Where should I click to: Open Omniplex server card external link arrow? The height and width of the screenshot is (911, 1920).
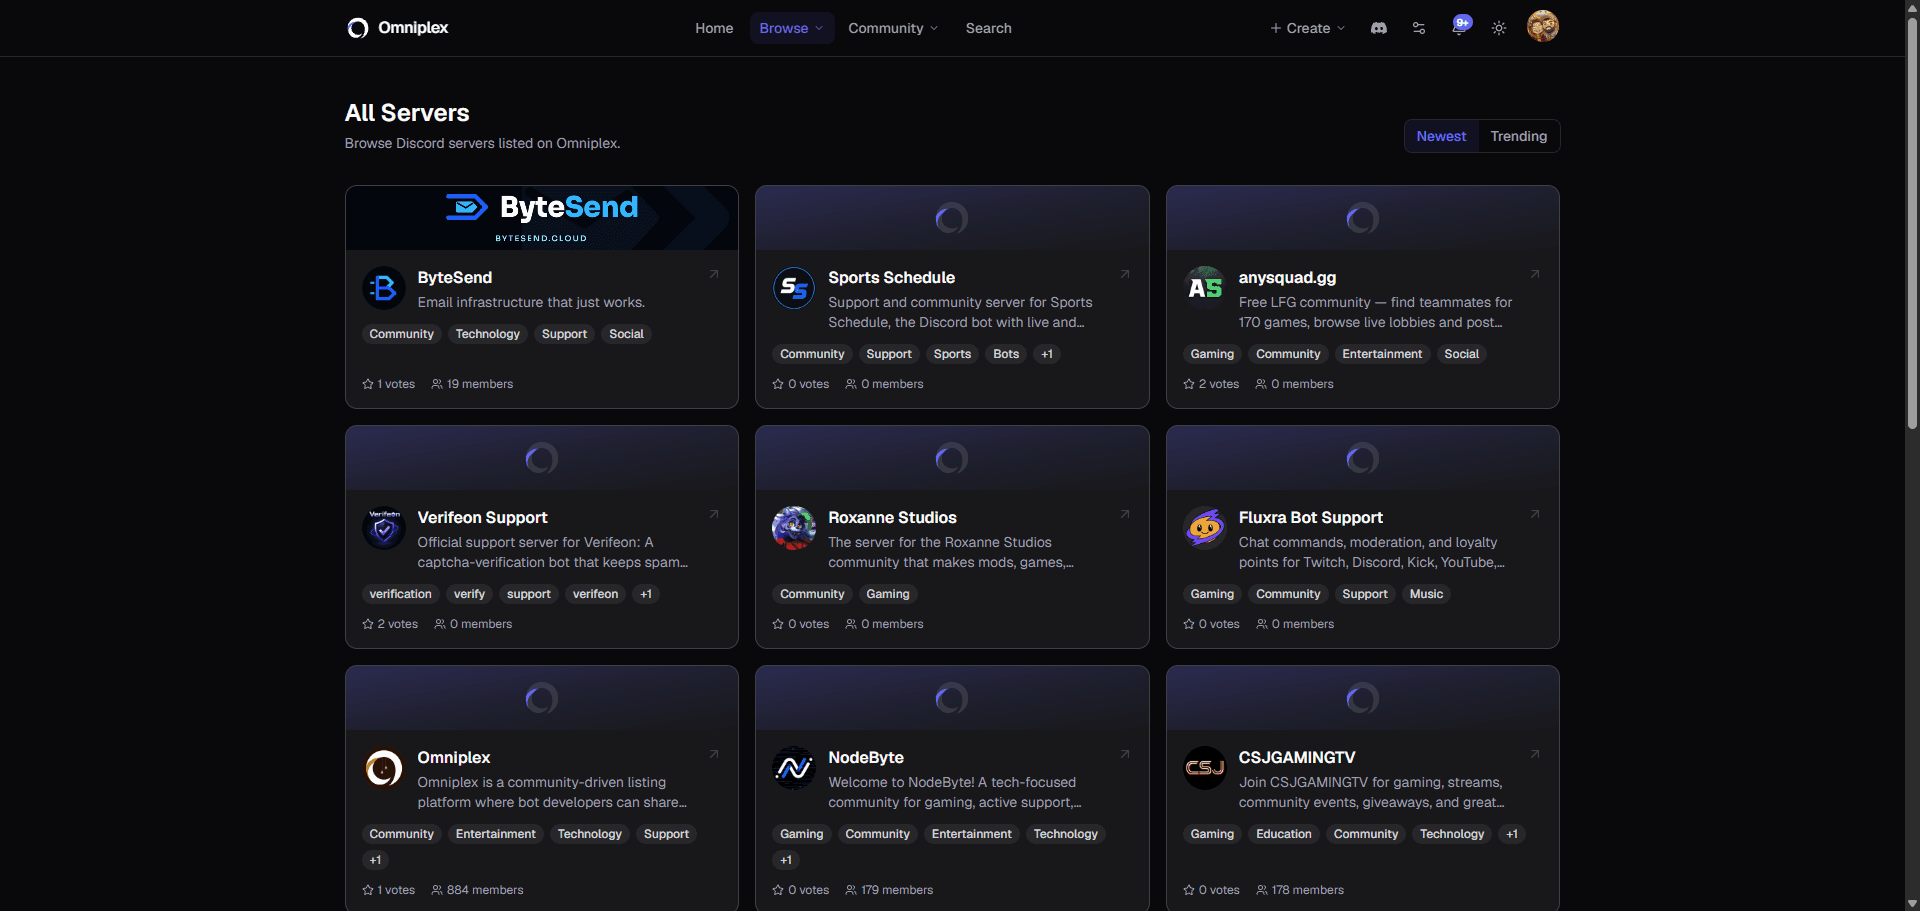point(714,754)
